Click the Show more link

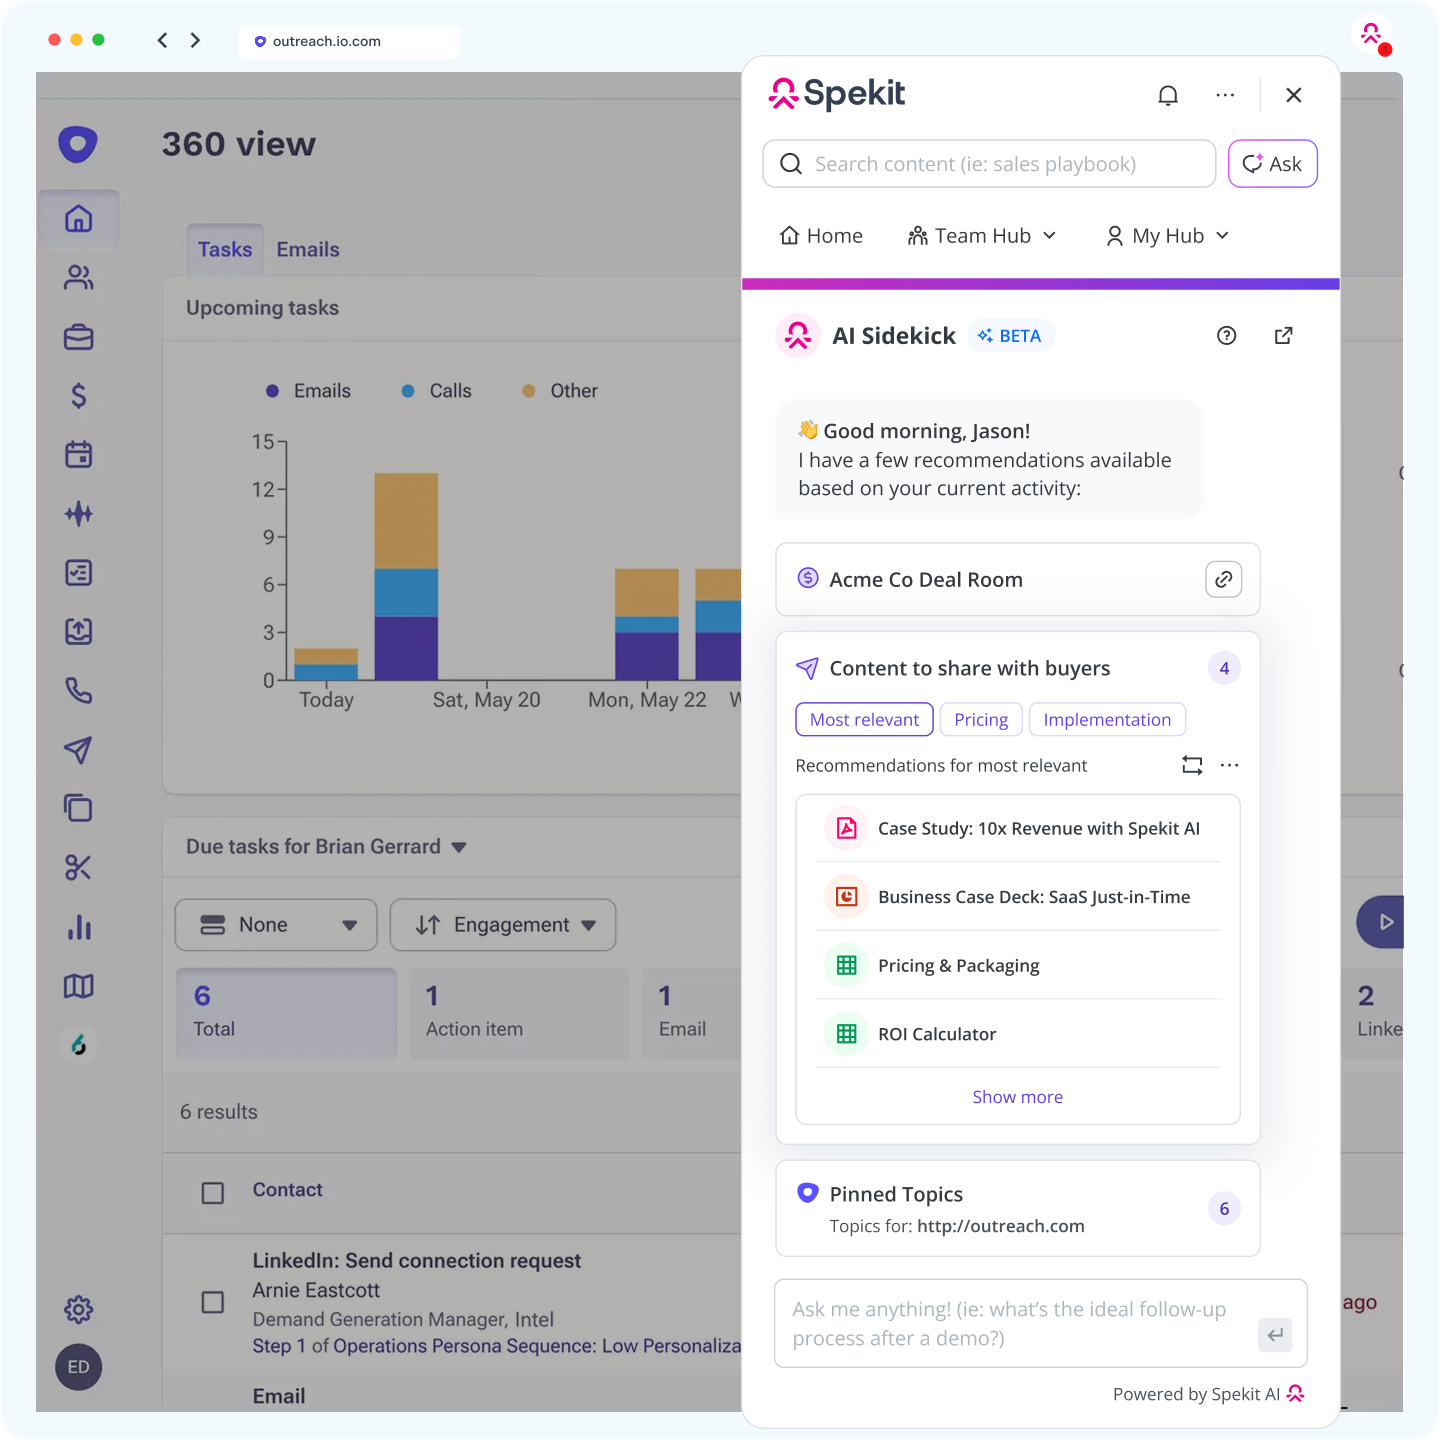tap(1018, 1097)
